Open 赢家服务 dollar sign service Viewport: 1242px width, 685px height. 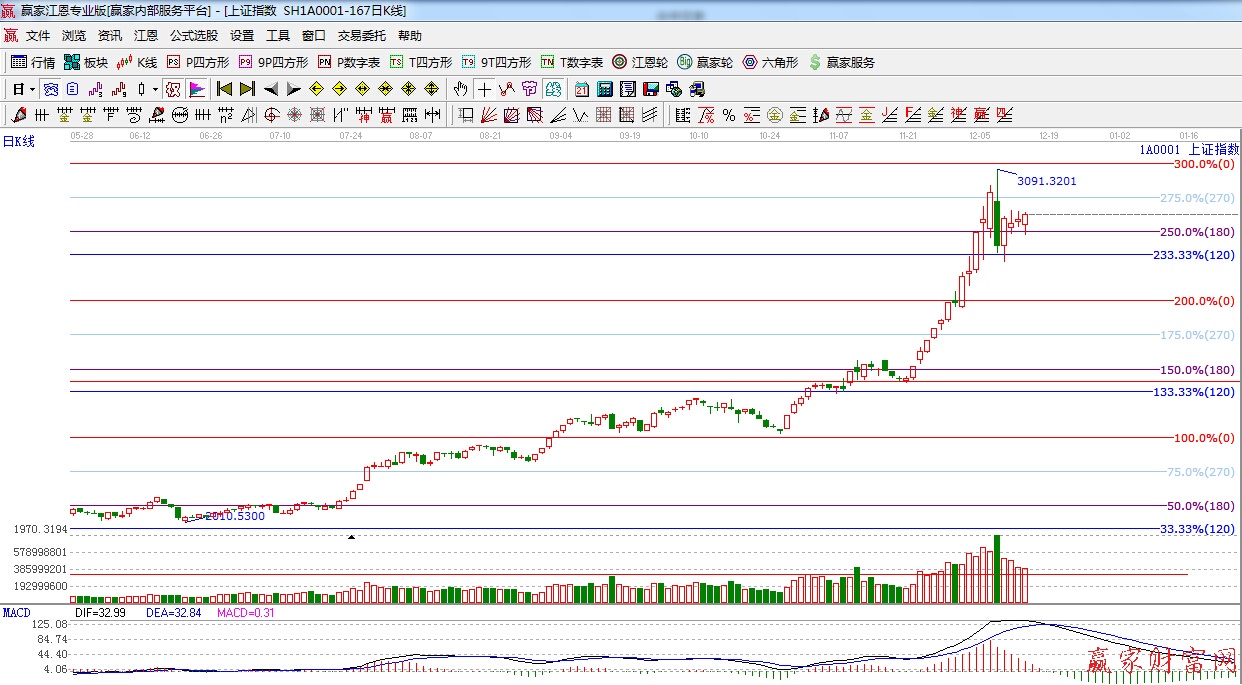point(841,62)
